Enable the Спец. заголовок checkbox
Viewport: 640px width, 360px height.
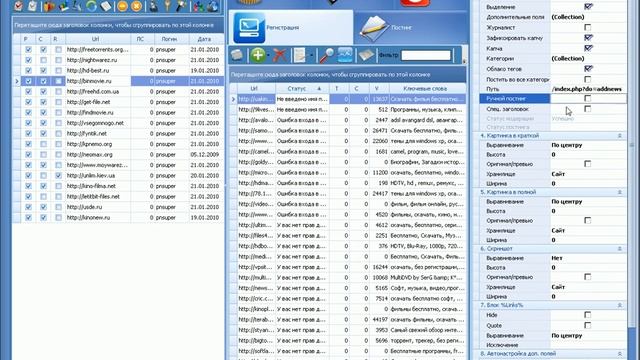[588, 109]
